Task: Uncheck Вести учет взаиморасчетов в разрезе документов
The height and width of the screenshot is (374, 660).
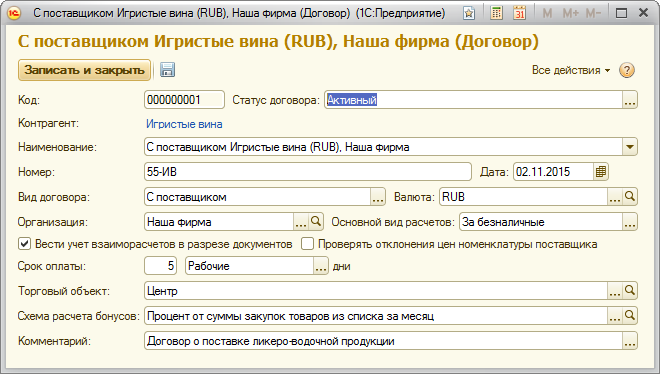Action: pos(24,244)
